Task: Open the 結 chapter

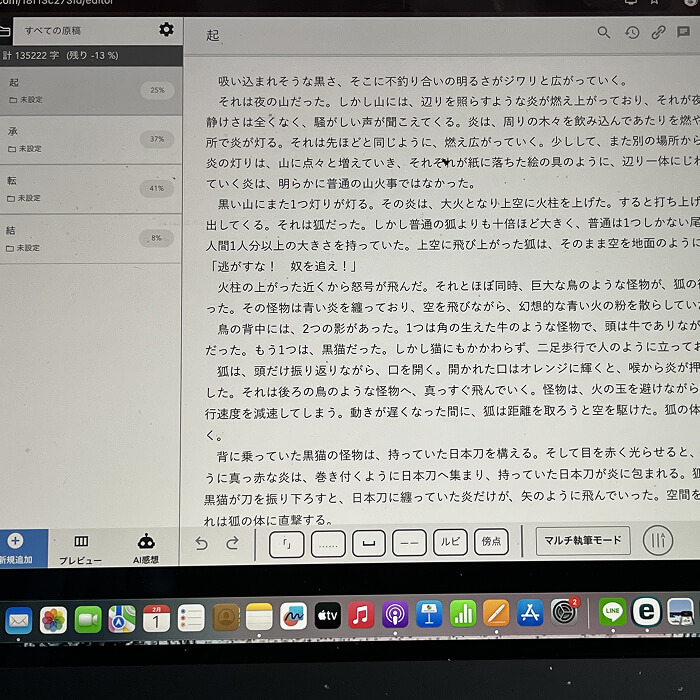Action: 90,238
